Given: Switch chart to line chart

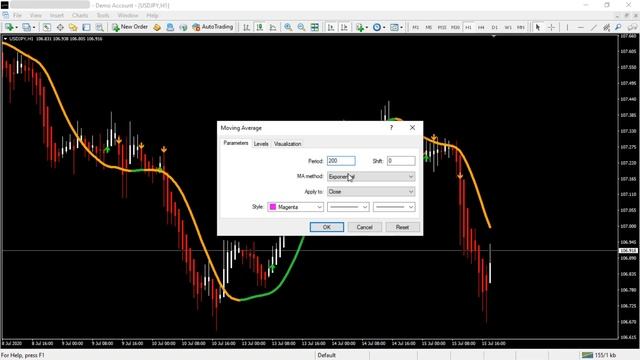Looking at the screenshot, I should (x=273, y=27).
